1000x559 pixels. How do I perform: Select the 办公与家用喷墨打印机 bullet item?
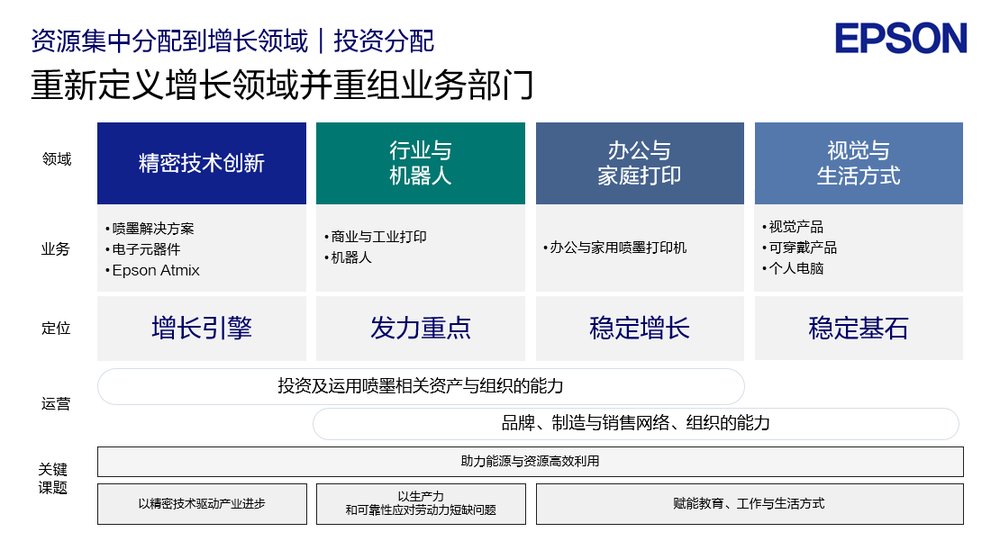pos(617,247)
